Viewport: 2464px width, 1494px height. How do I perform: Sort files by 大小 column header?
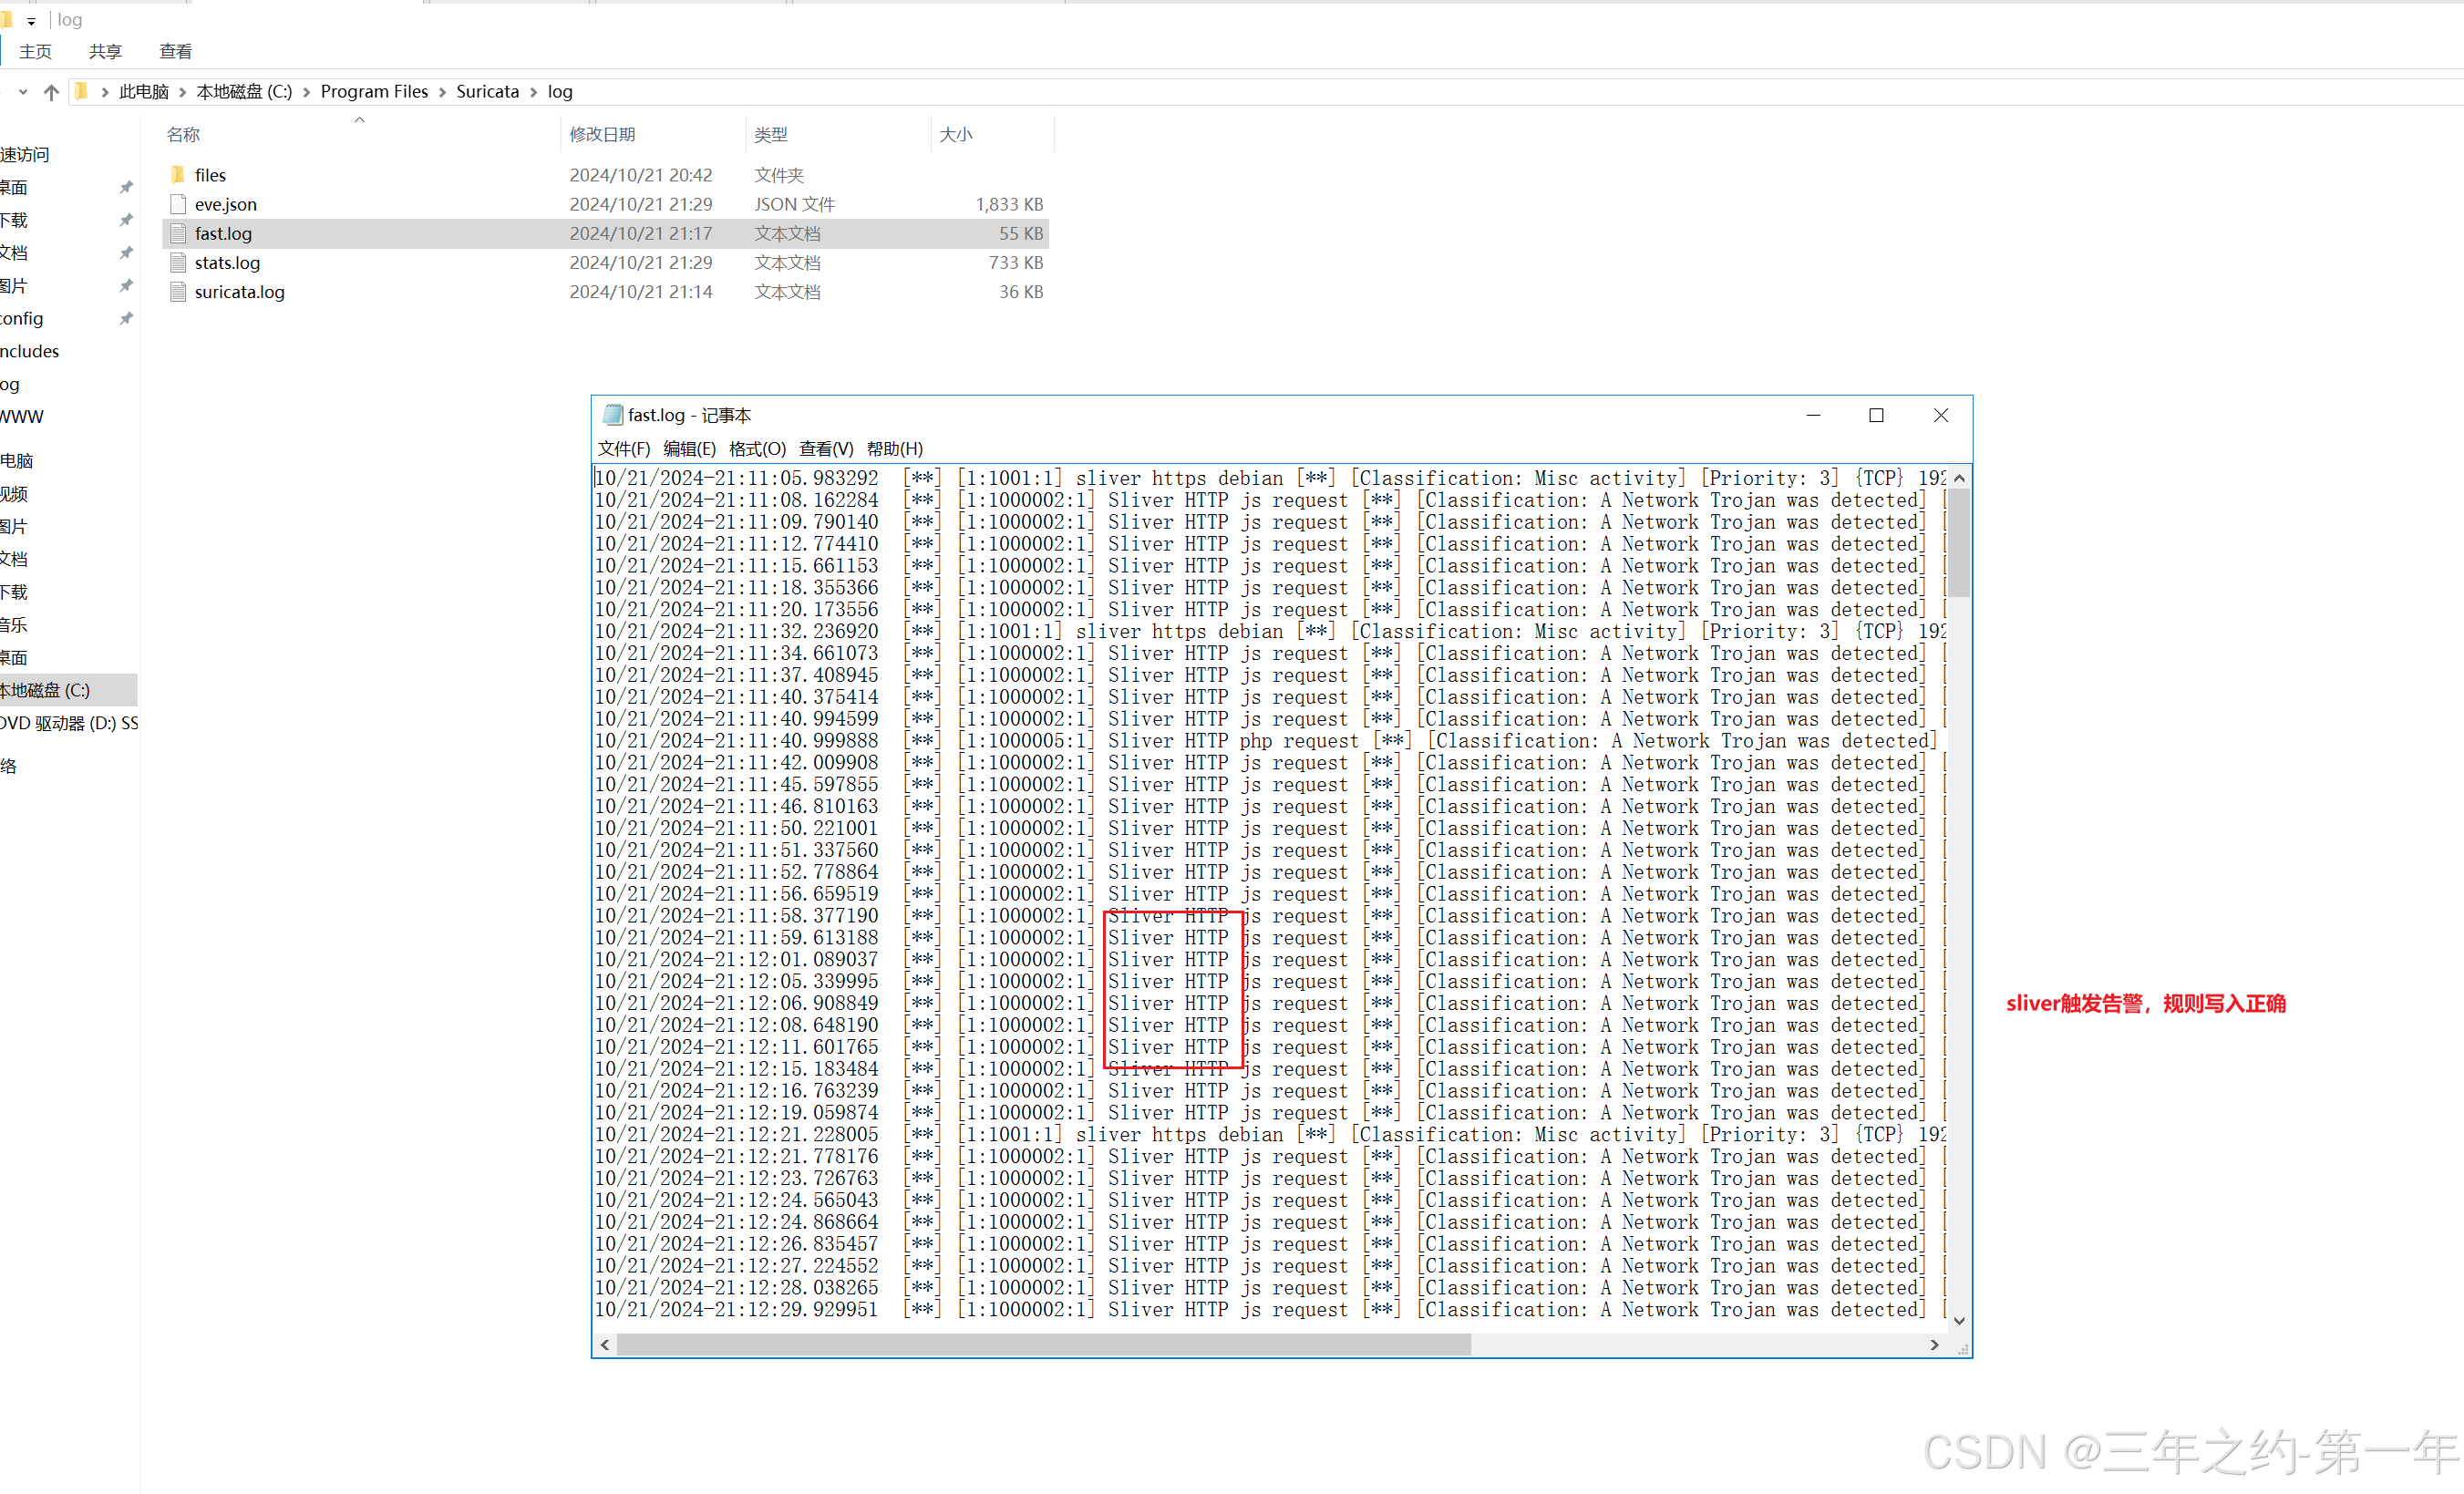pyautogui.click(x=955, y=134)
